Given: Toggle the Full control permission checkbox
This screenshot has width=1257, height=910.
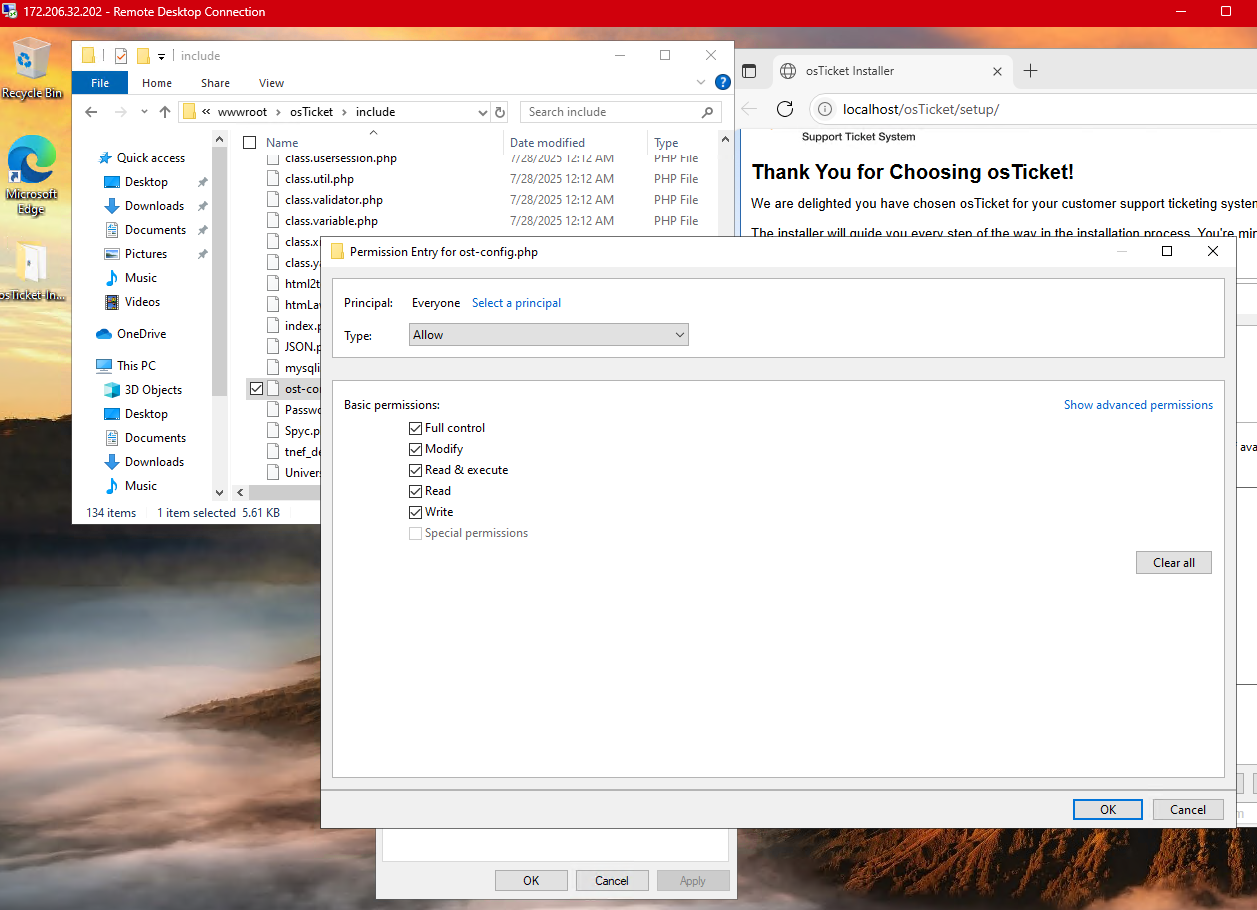Looking at the screenshot, I should (x=416, y=428).
